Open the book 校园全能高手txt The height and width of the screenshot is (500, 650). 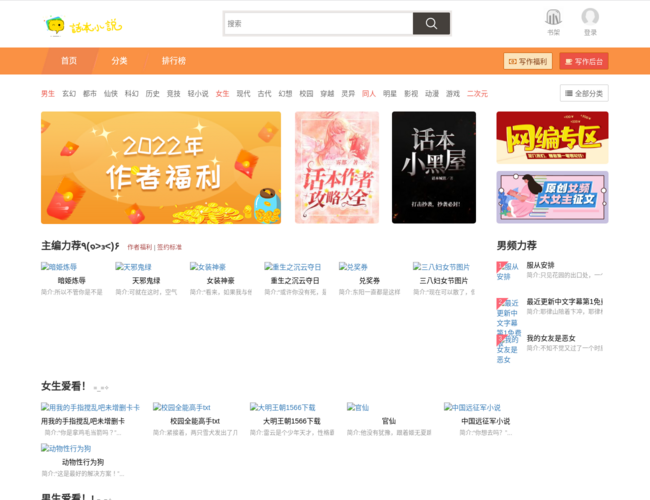click(195, 421)
